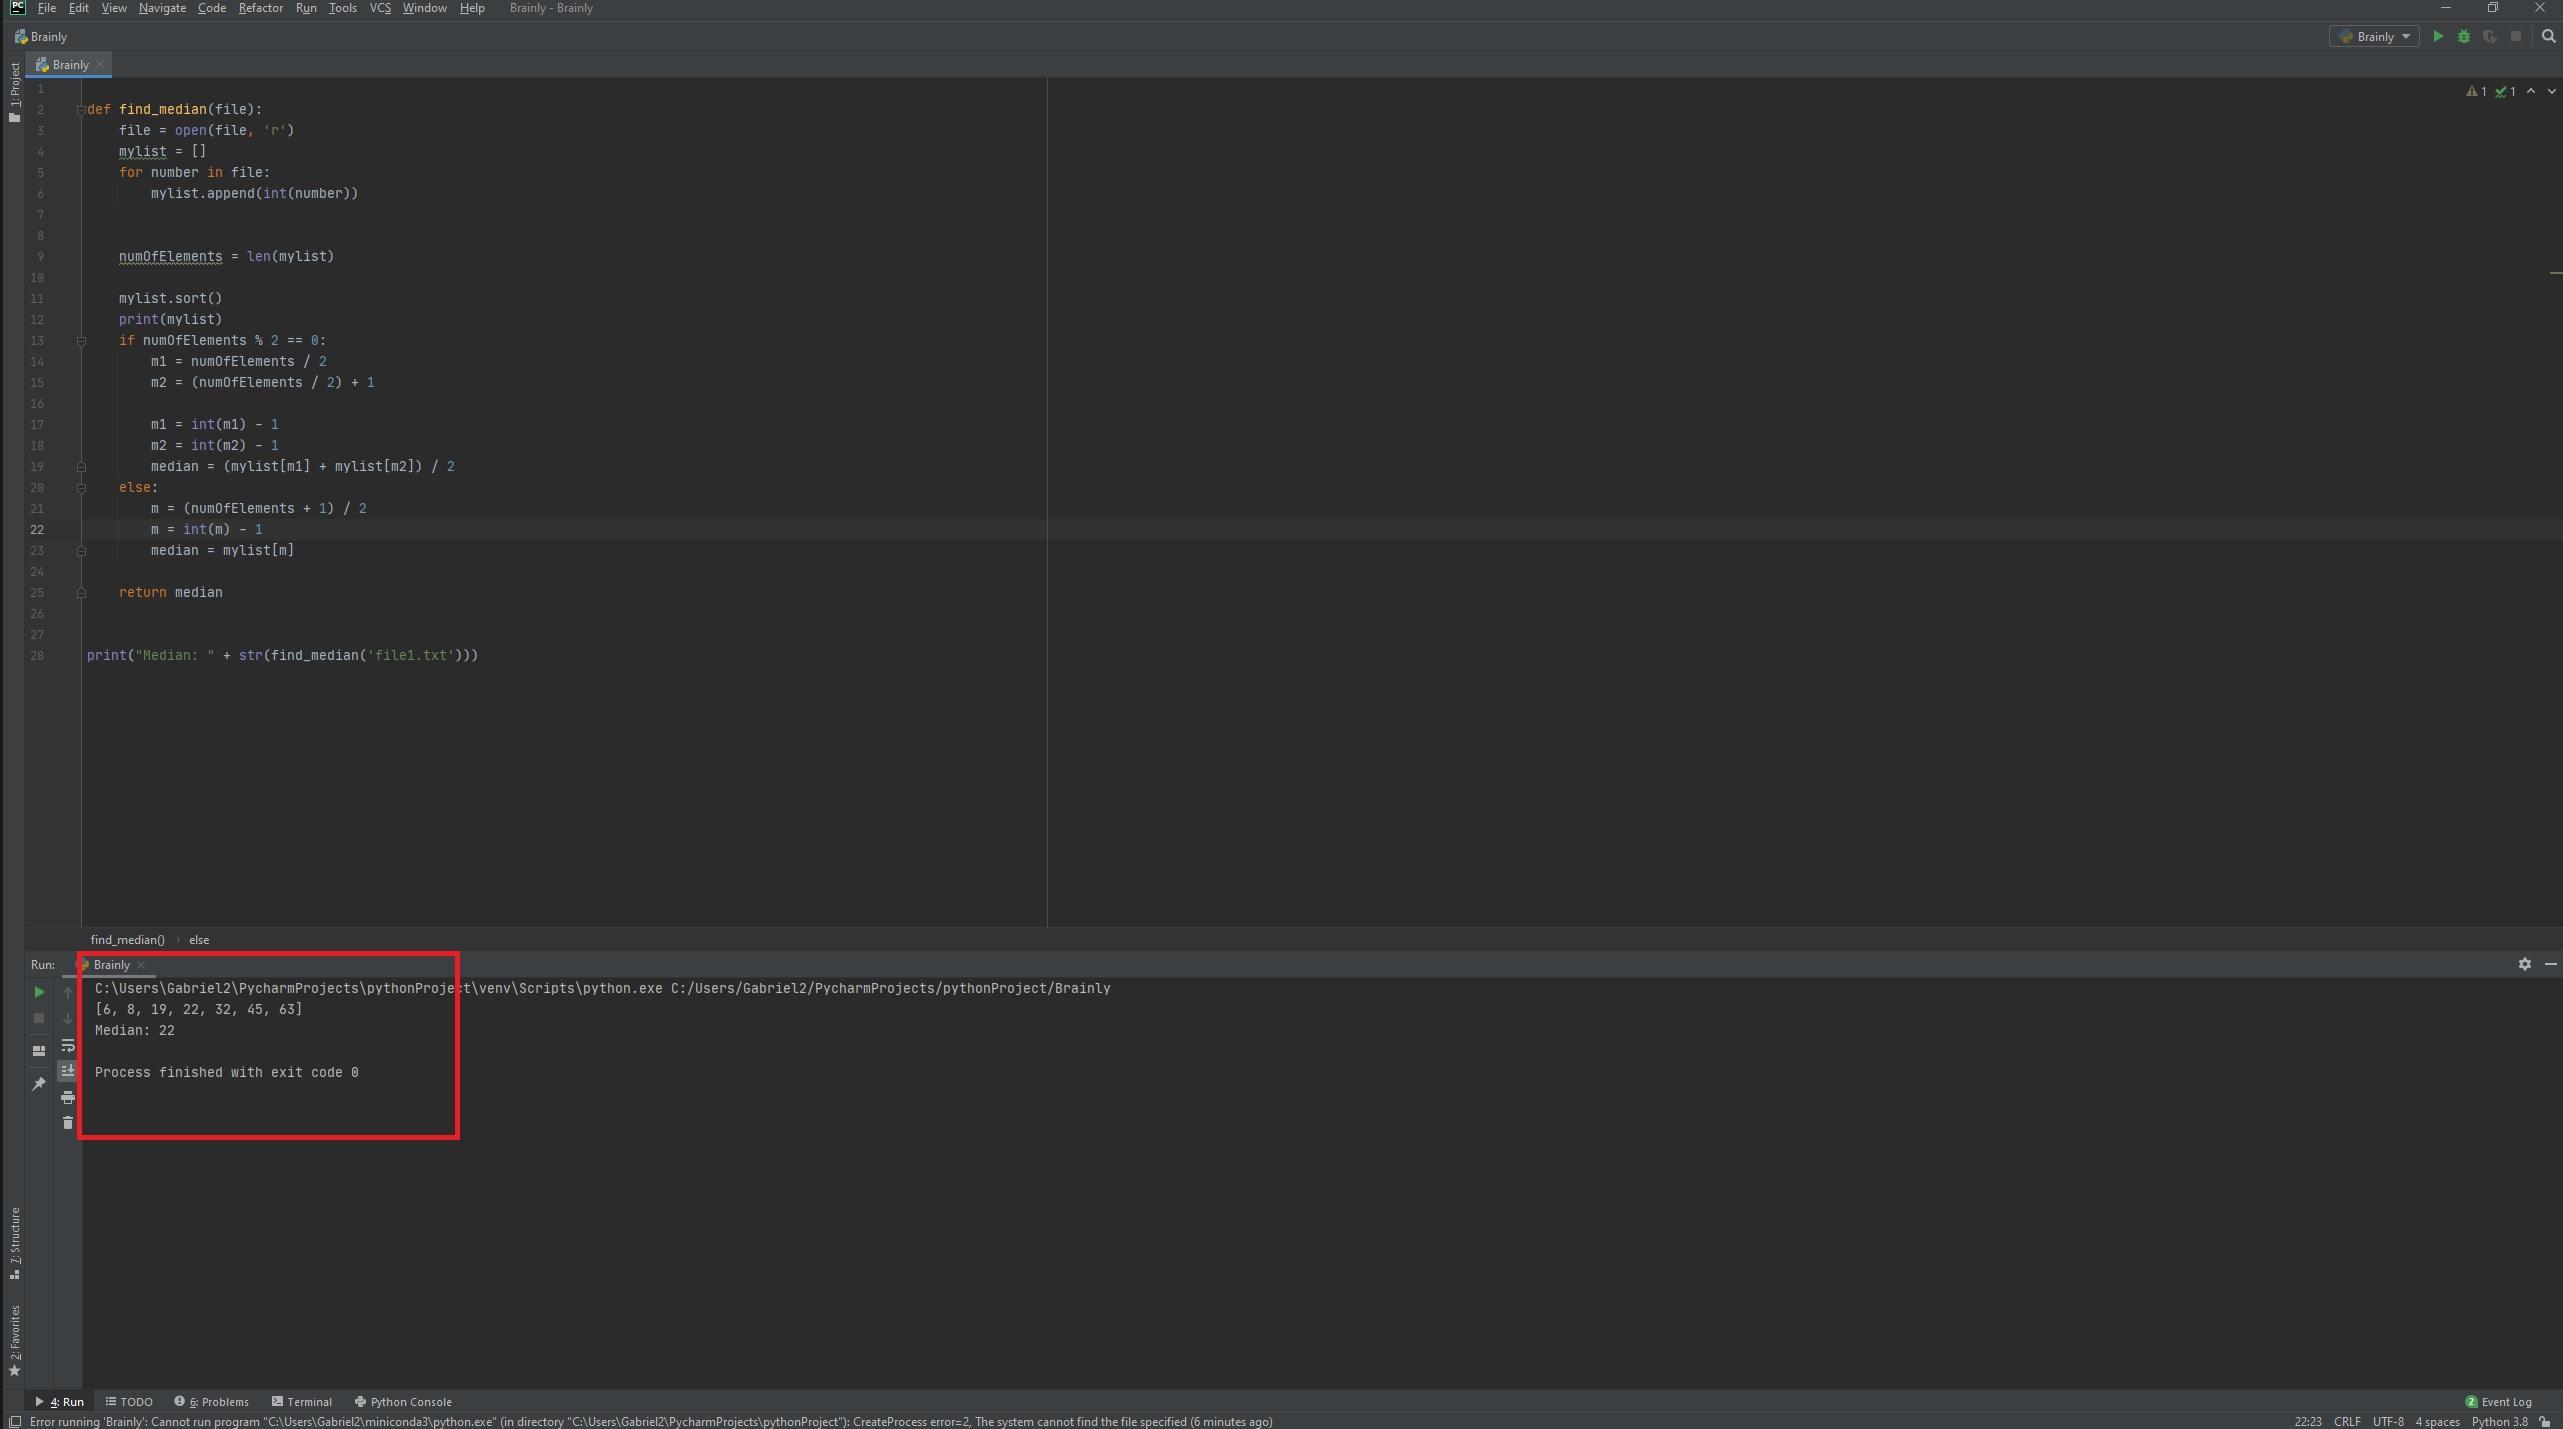Screen dimensions: 2563x1429
Task: Open Run panel settings gear icon
Action: 2525,964
